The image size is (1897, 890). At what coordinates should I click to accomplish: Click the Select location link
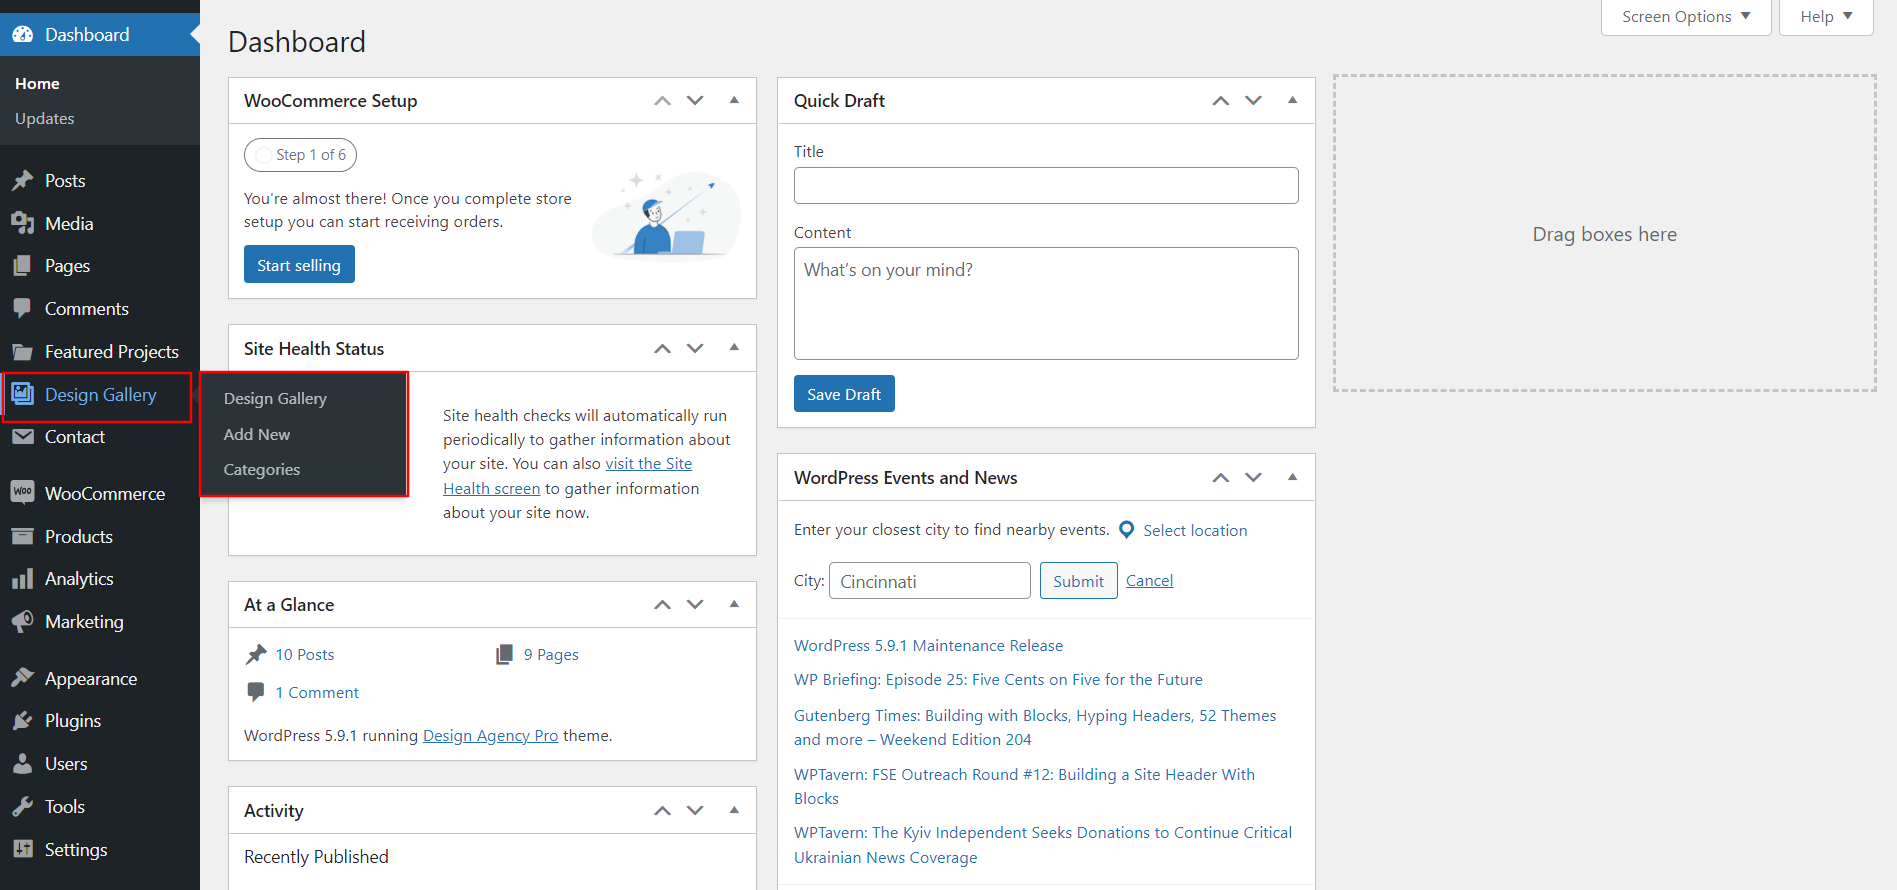(x=1195, y=530)
